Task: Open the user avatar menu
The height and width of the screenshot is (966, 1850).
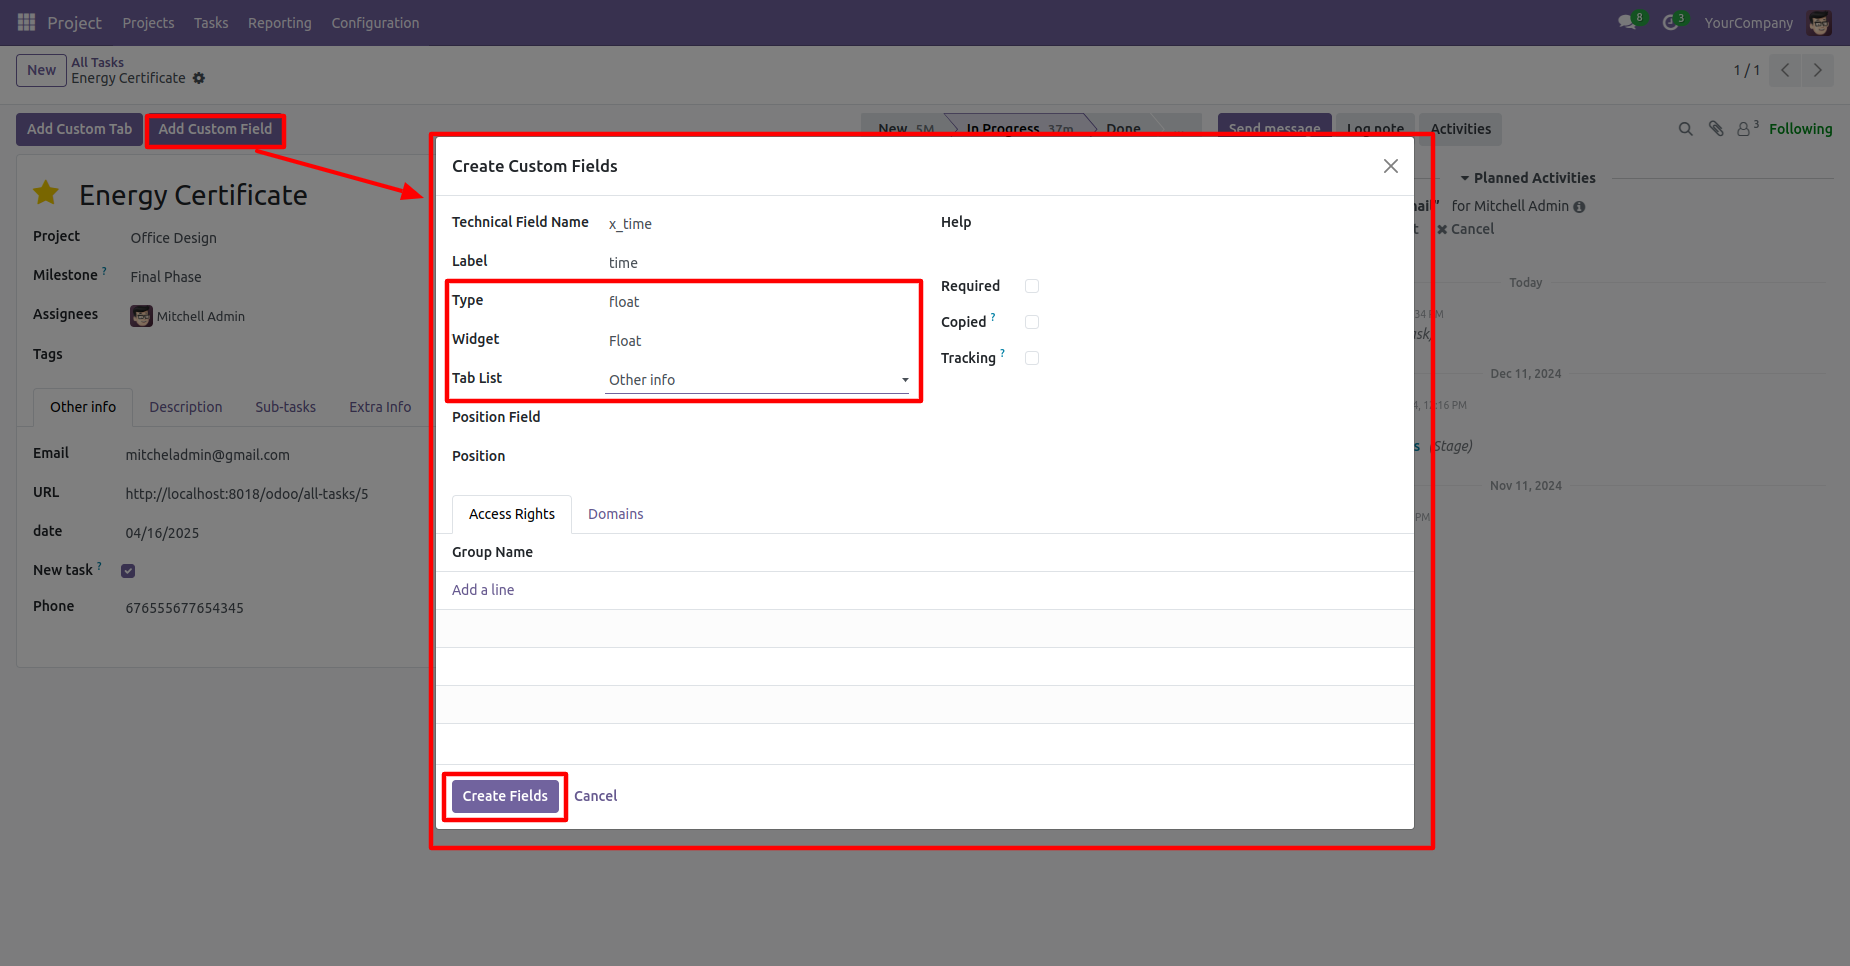Action: pos(1819,22)
